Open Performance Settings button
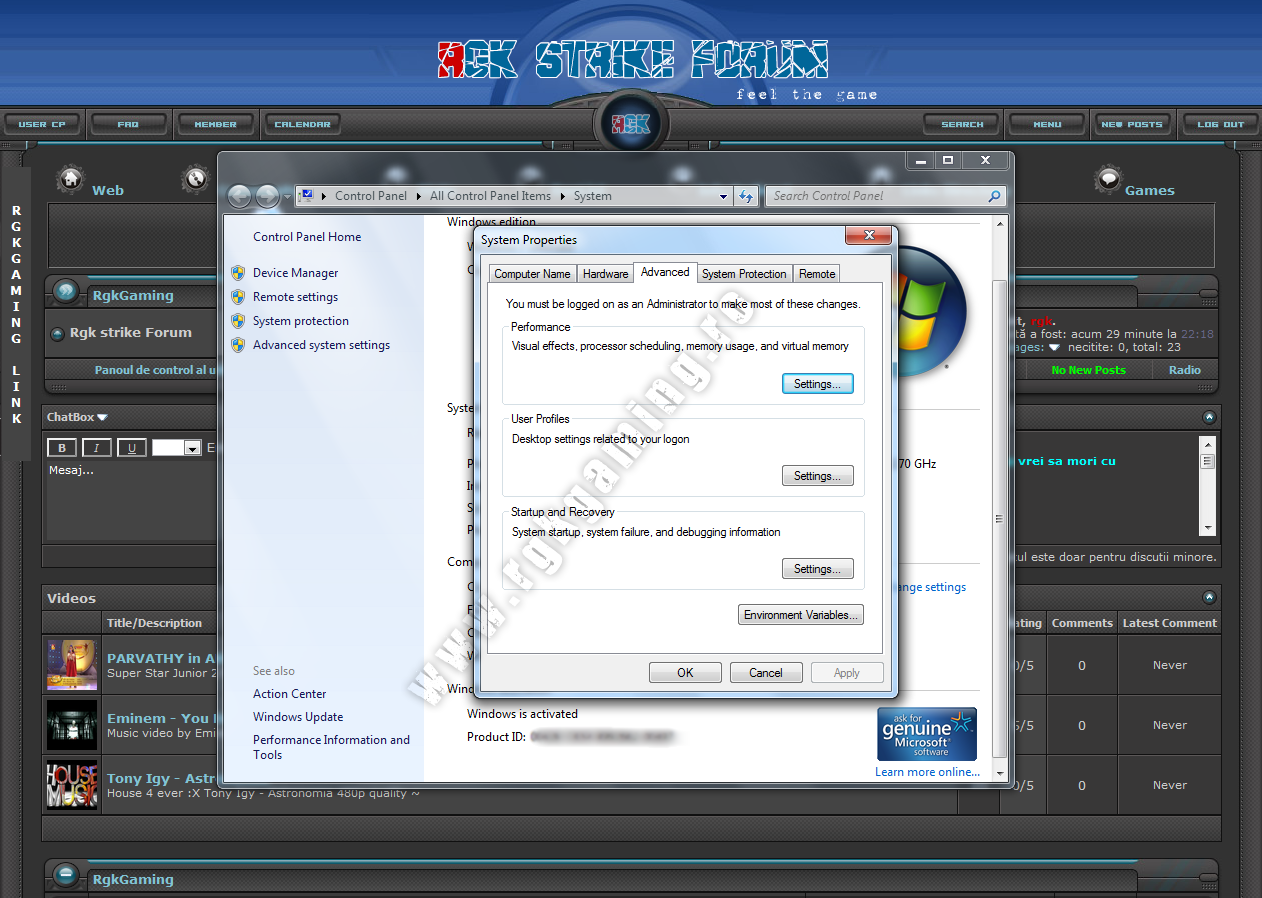The width and height of the screenshot is (1262, 898). point(817,384)
